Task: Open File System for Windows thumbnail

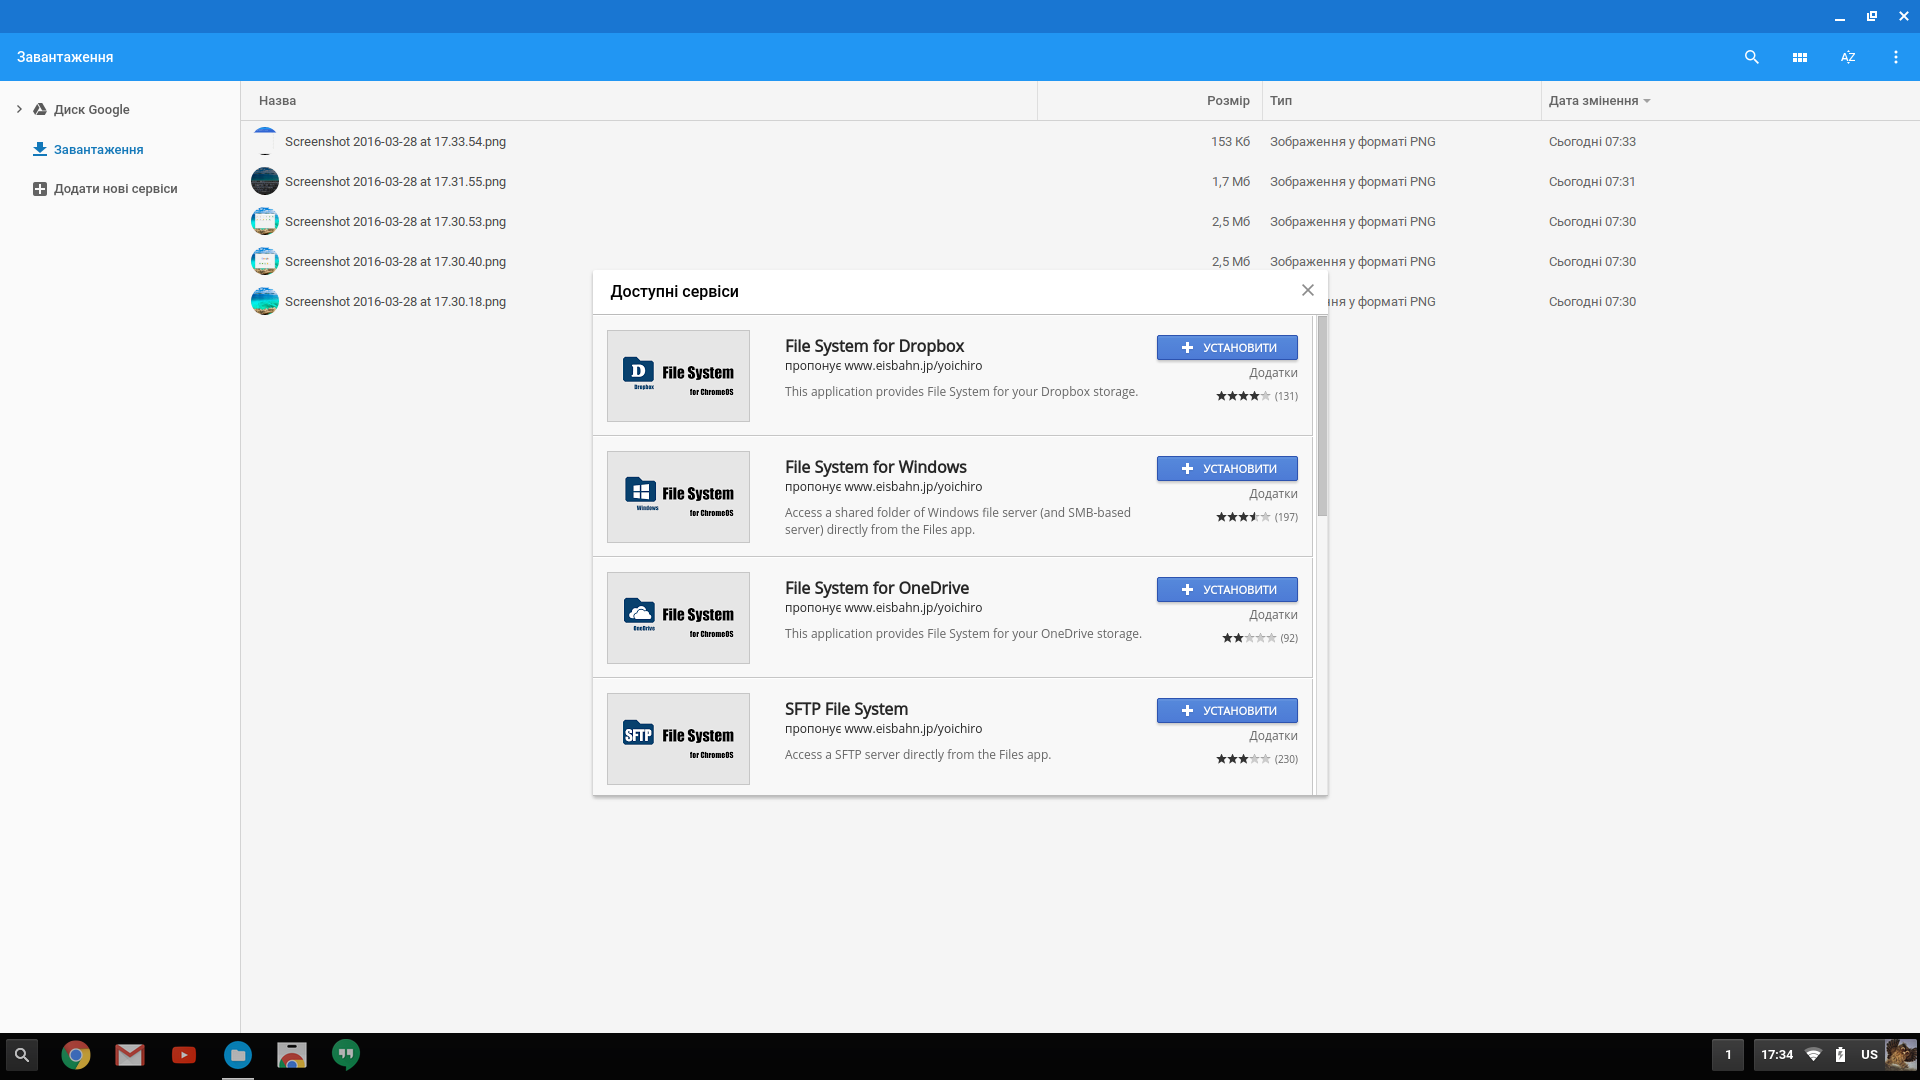Action: (x=678, y=497)
